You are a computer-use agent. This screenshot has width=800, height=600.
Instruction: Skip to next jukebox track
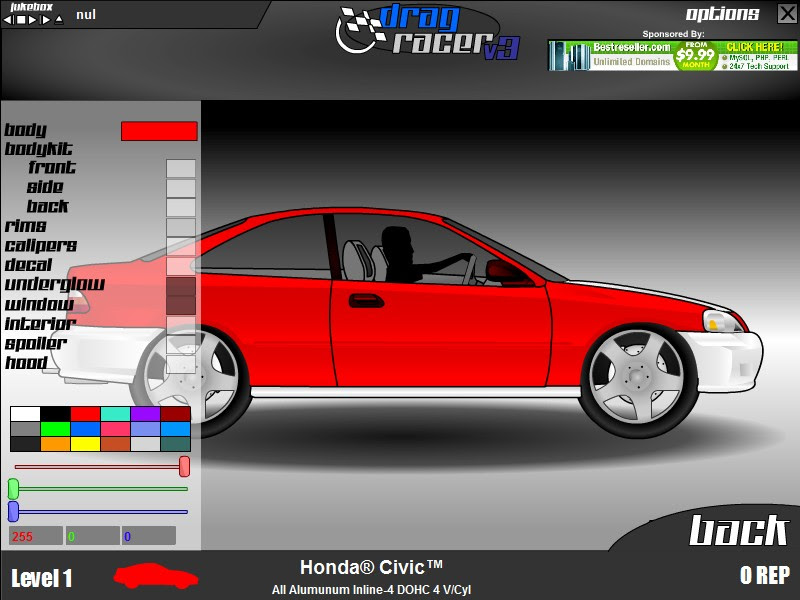tap(45, 20)
